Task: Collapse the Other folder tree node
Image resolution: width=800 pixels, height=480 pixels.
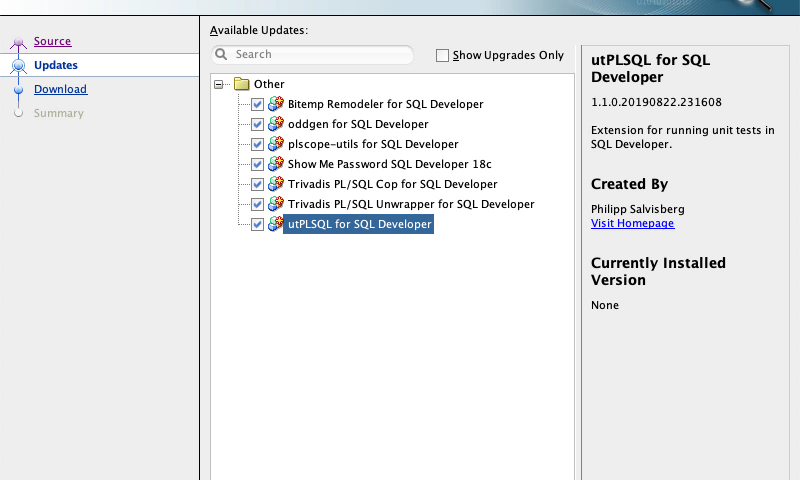Action: pyautogui.click(x=219, y=84)
